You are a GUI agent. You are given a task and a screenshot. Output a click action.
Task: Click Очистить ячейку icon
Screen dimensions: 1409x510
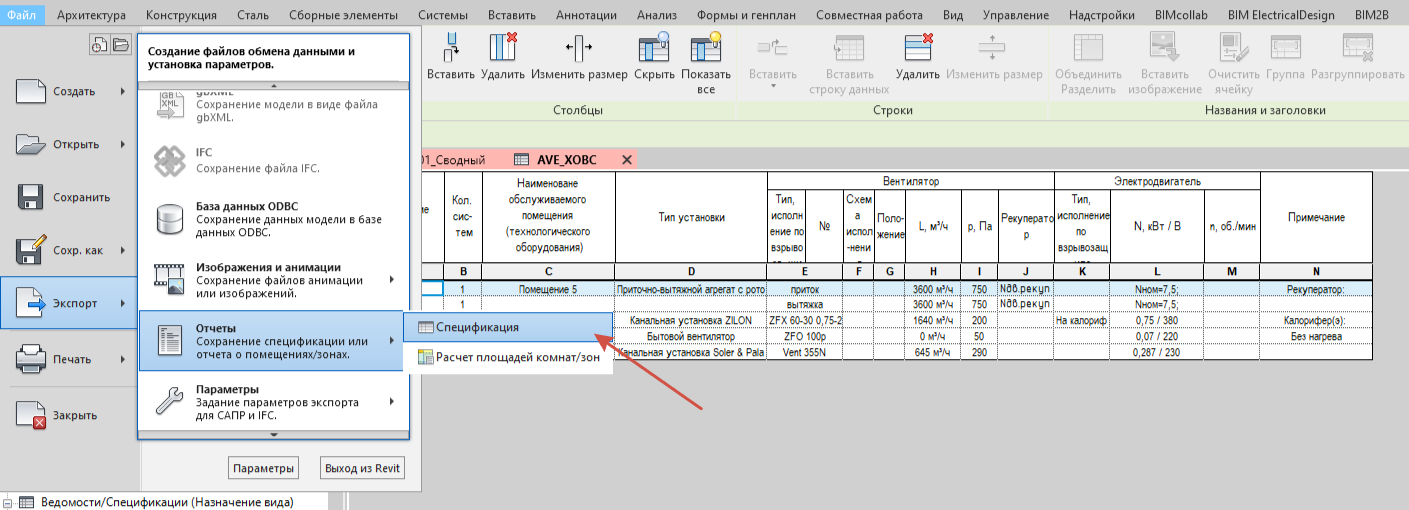(x=1233, y=48)
